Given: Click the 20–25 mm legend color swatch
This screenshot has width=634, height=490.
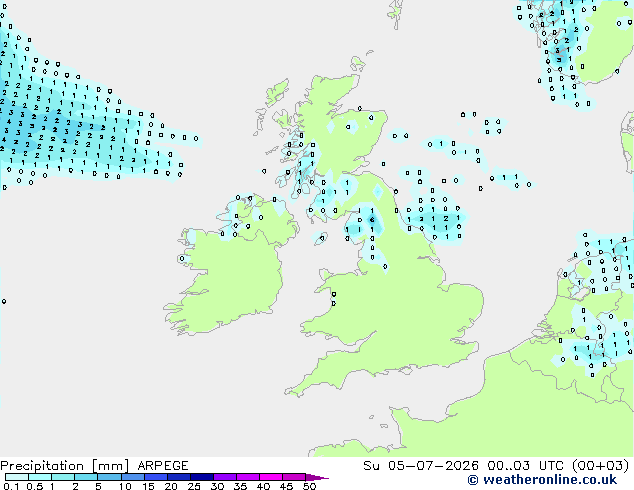Looking at the screenshot, I should click(179, 477).
